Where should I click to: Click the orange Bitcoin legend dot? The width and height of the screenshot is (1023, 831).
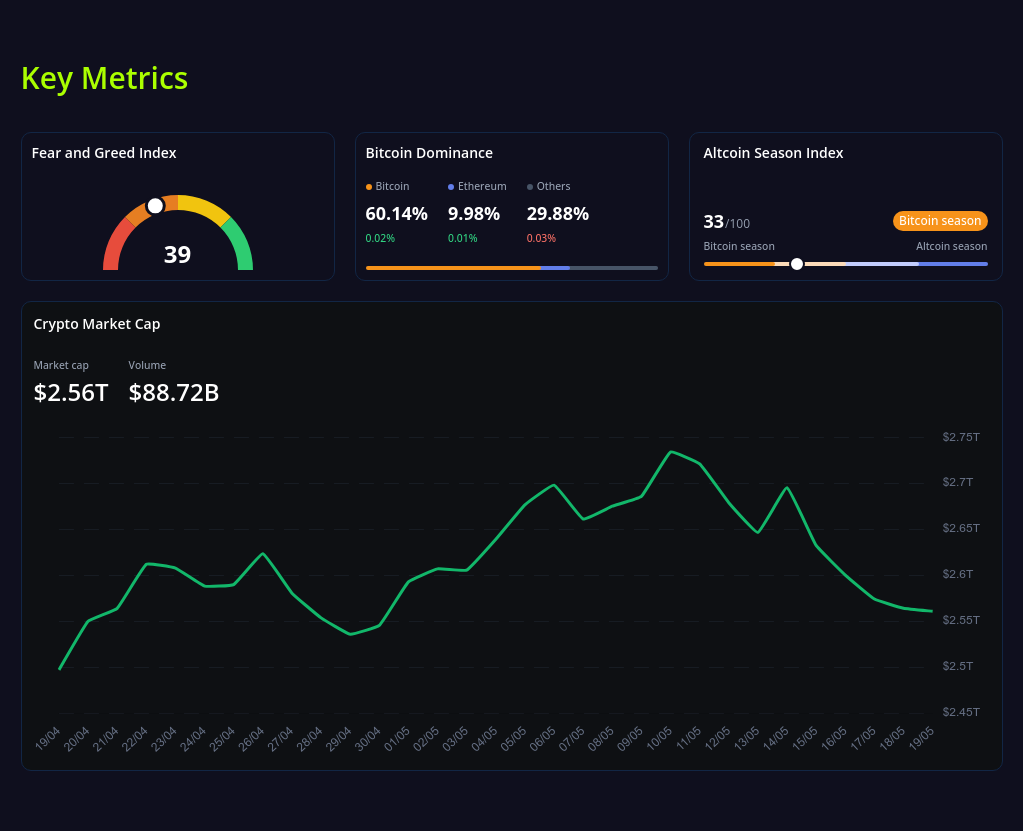[x=369, y=187]
